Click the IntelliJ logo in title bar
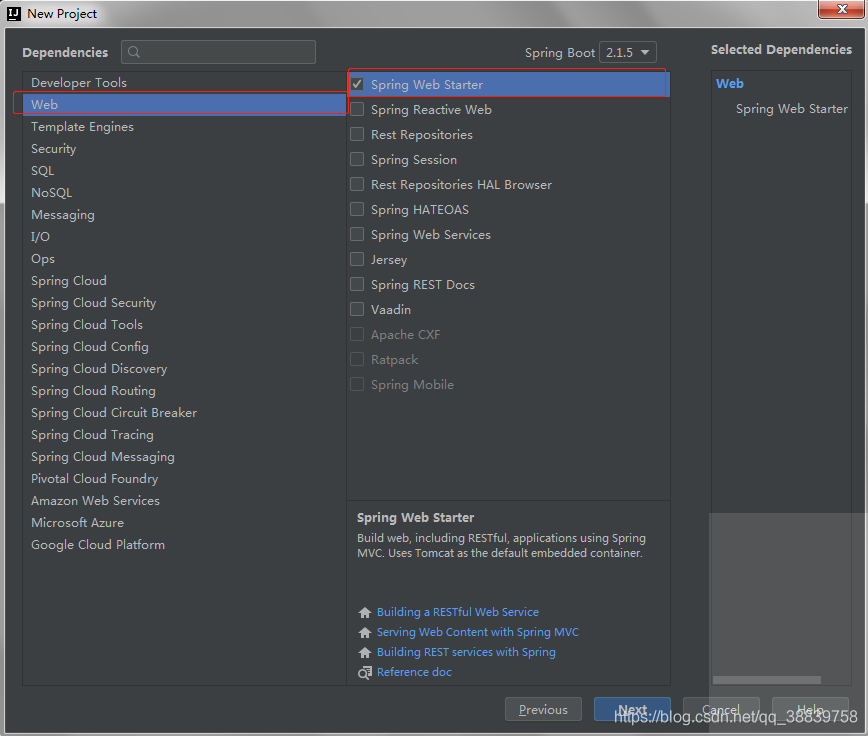 click(x=14, y=13)
